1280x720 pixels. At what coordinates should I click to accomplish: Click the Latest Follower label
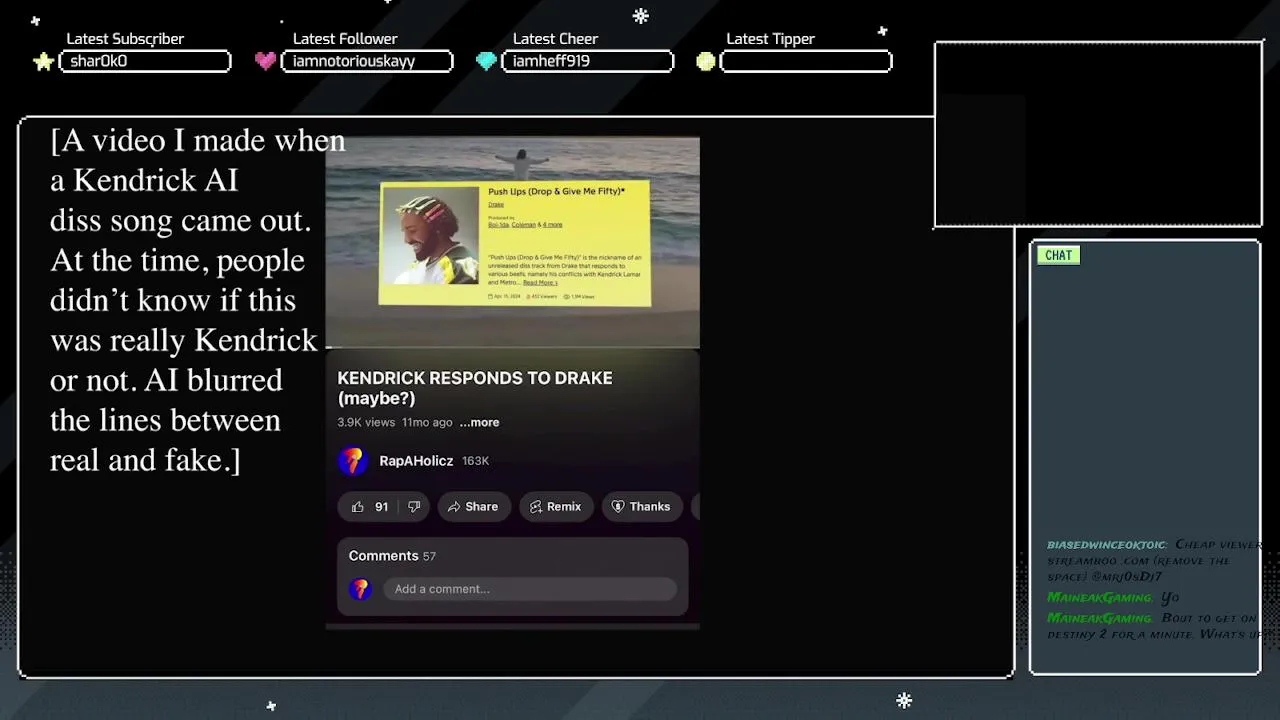tap(345, 39)
